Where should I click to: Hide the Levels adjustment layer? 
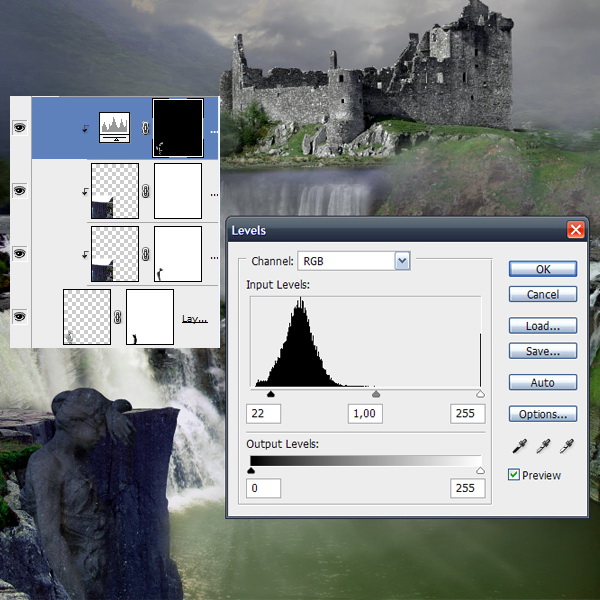pos(19,127)
